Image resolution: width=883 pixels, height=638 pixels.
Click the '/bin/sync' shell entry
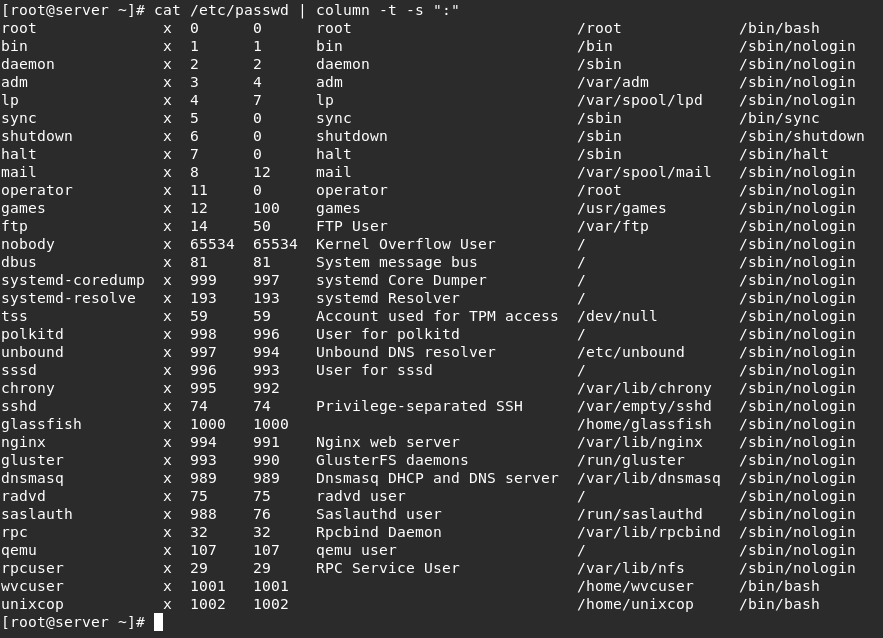[779, 118]
